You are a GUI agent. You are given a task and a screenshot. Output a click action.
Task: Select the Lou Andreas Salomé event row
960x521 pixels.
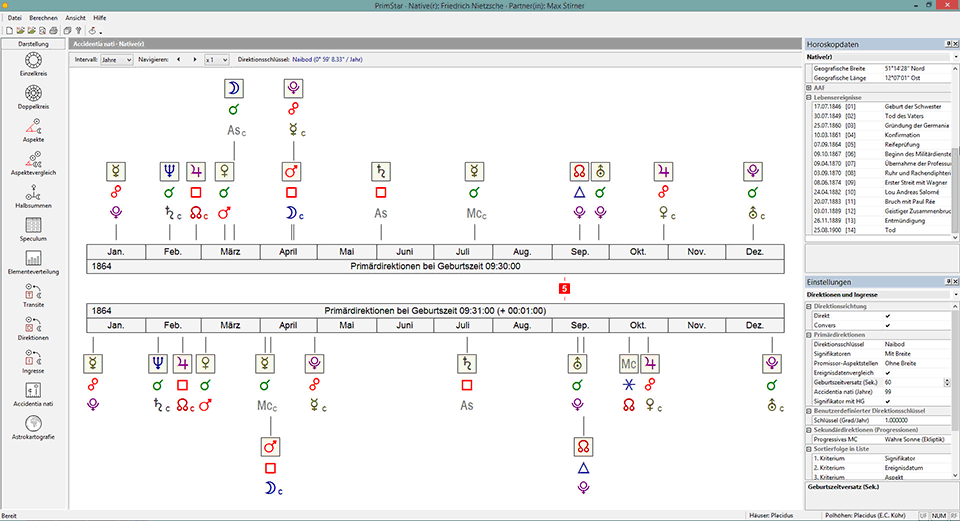pyautogui.click(x=881, y=192)
